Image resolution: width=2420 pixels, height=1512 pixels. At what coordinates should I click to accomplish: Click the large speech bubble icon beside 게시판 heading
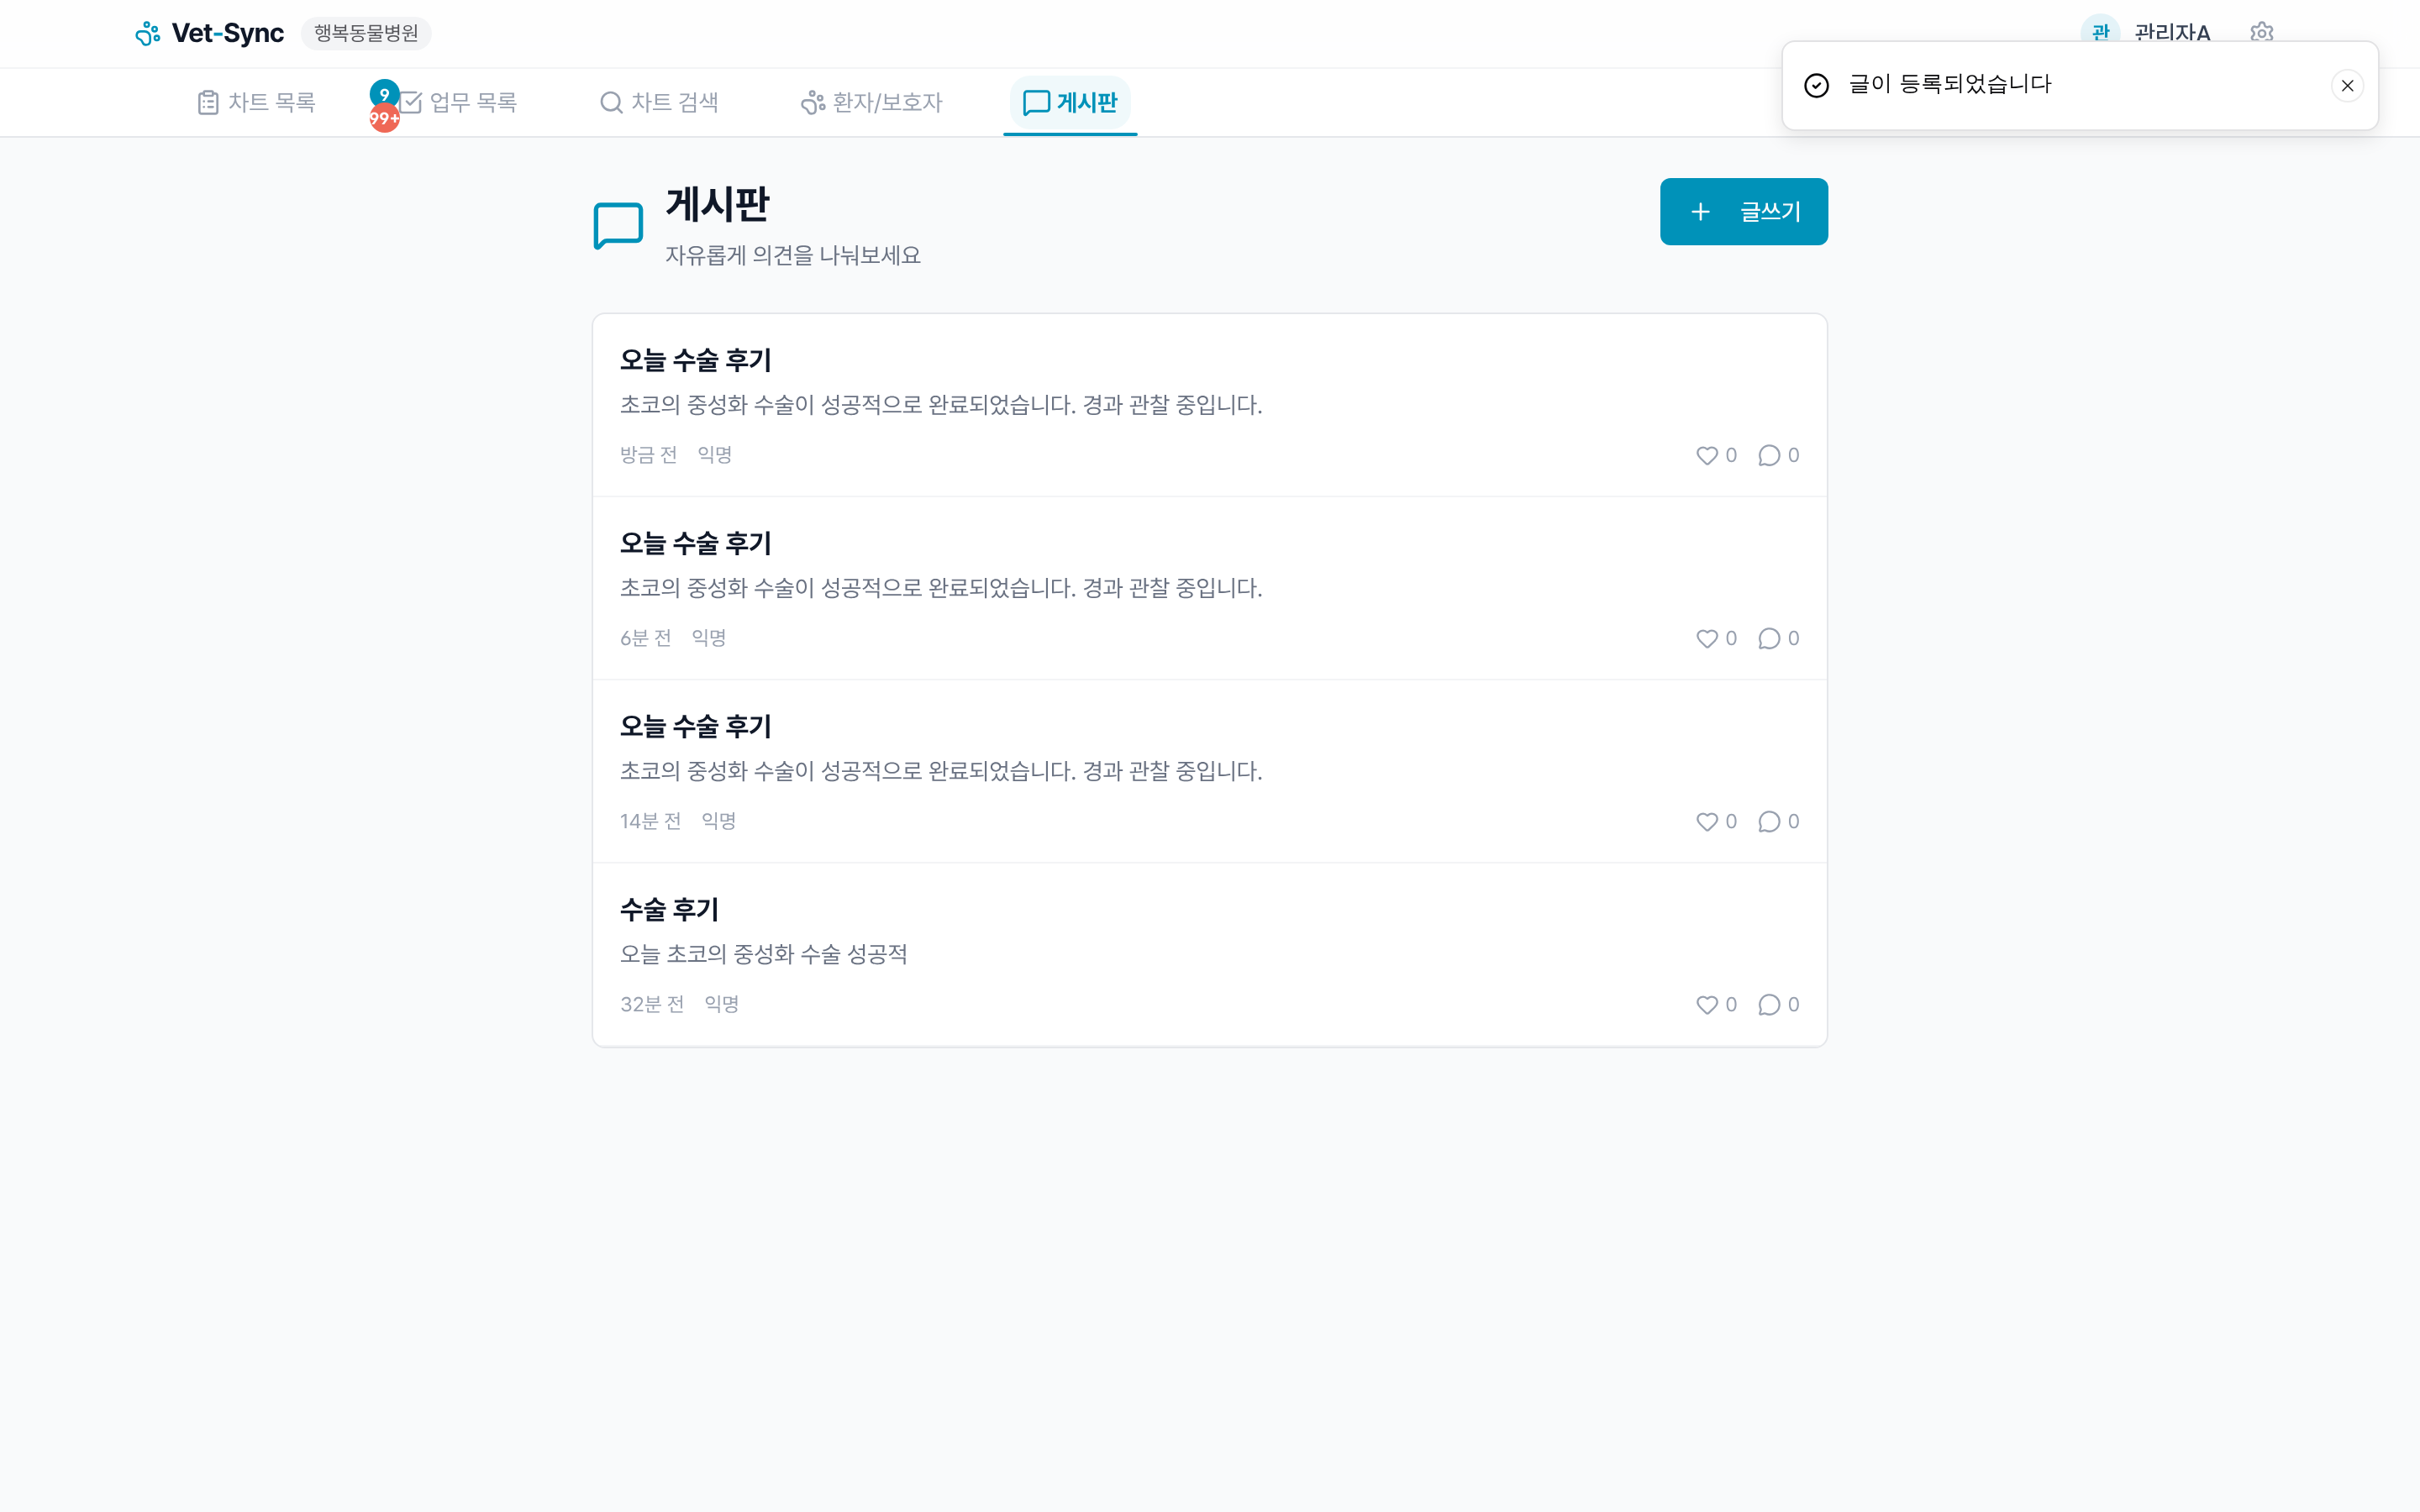click(617, 225)
